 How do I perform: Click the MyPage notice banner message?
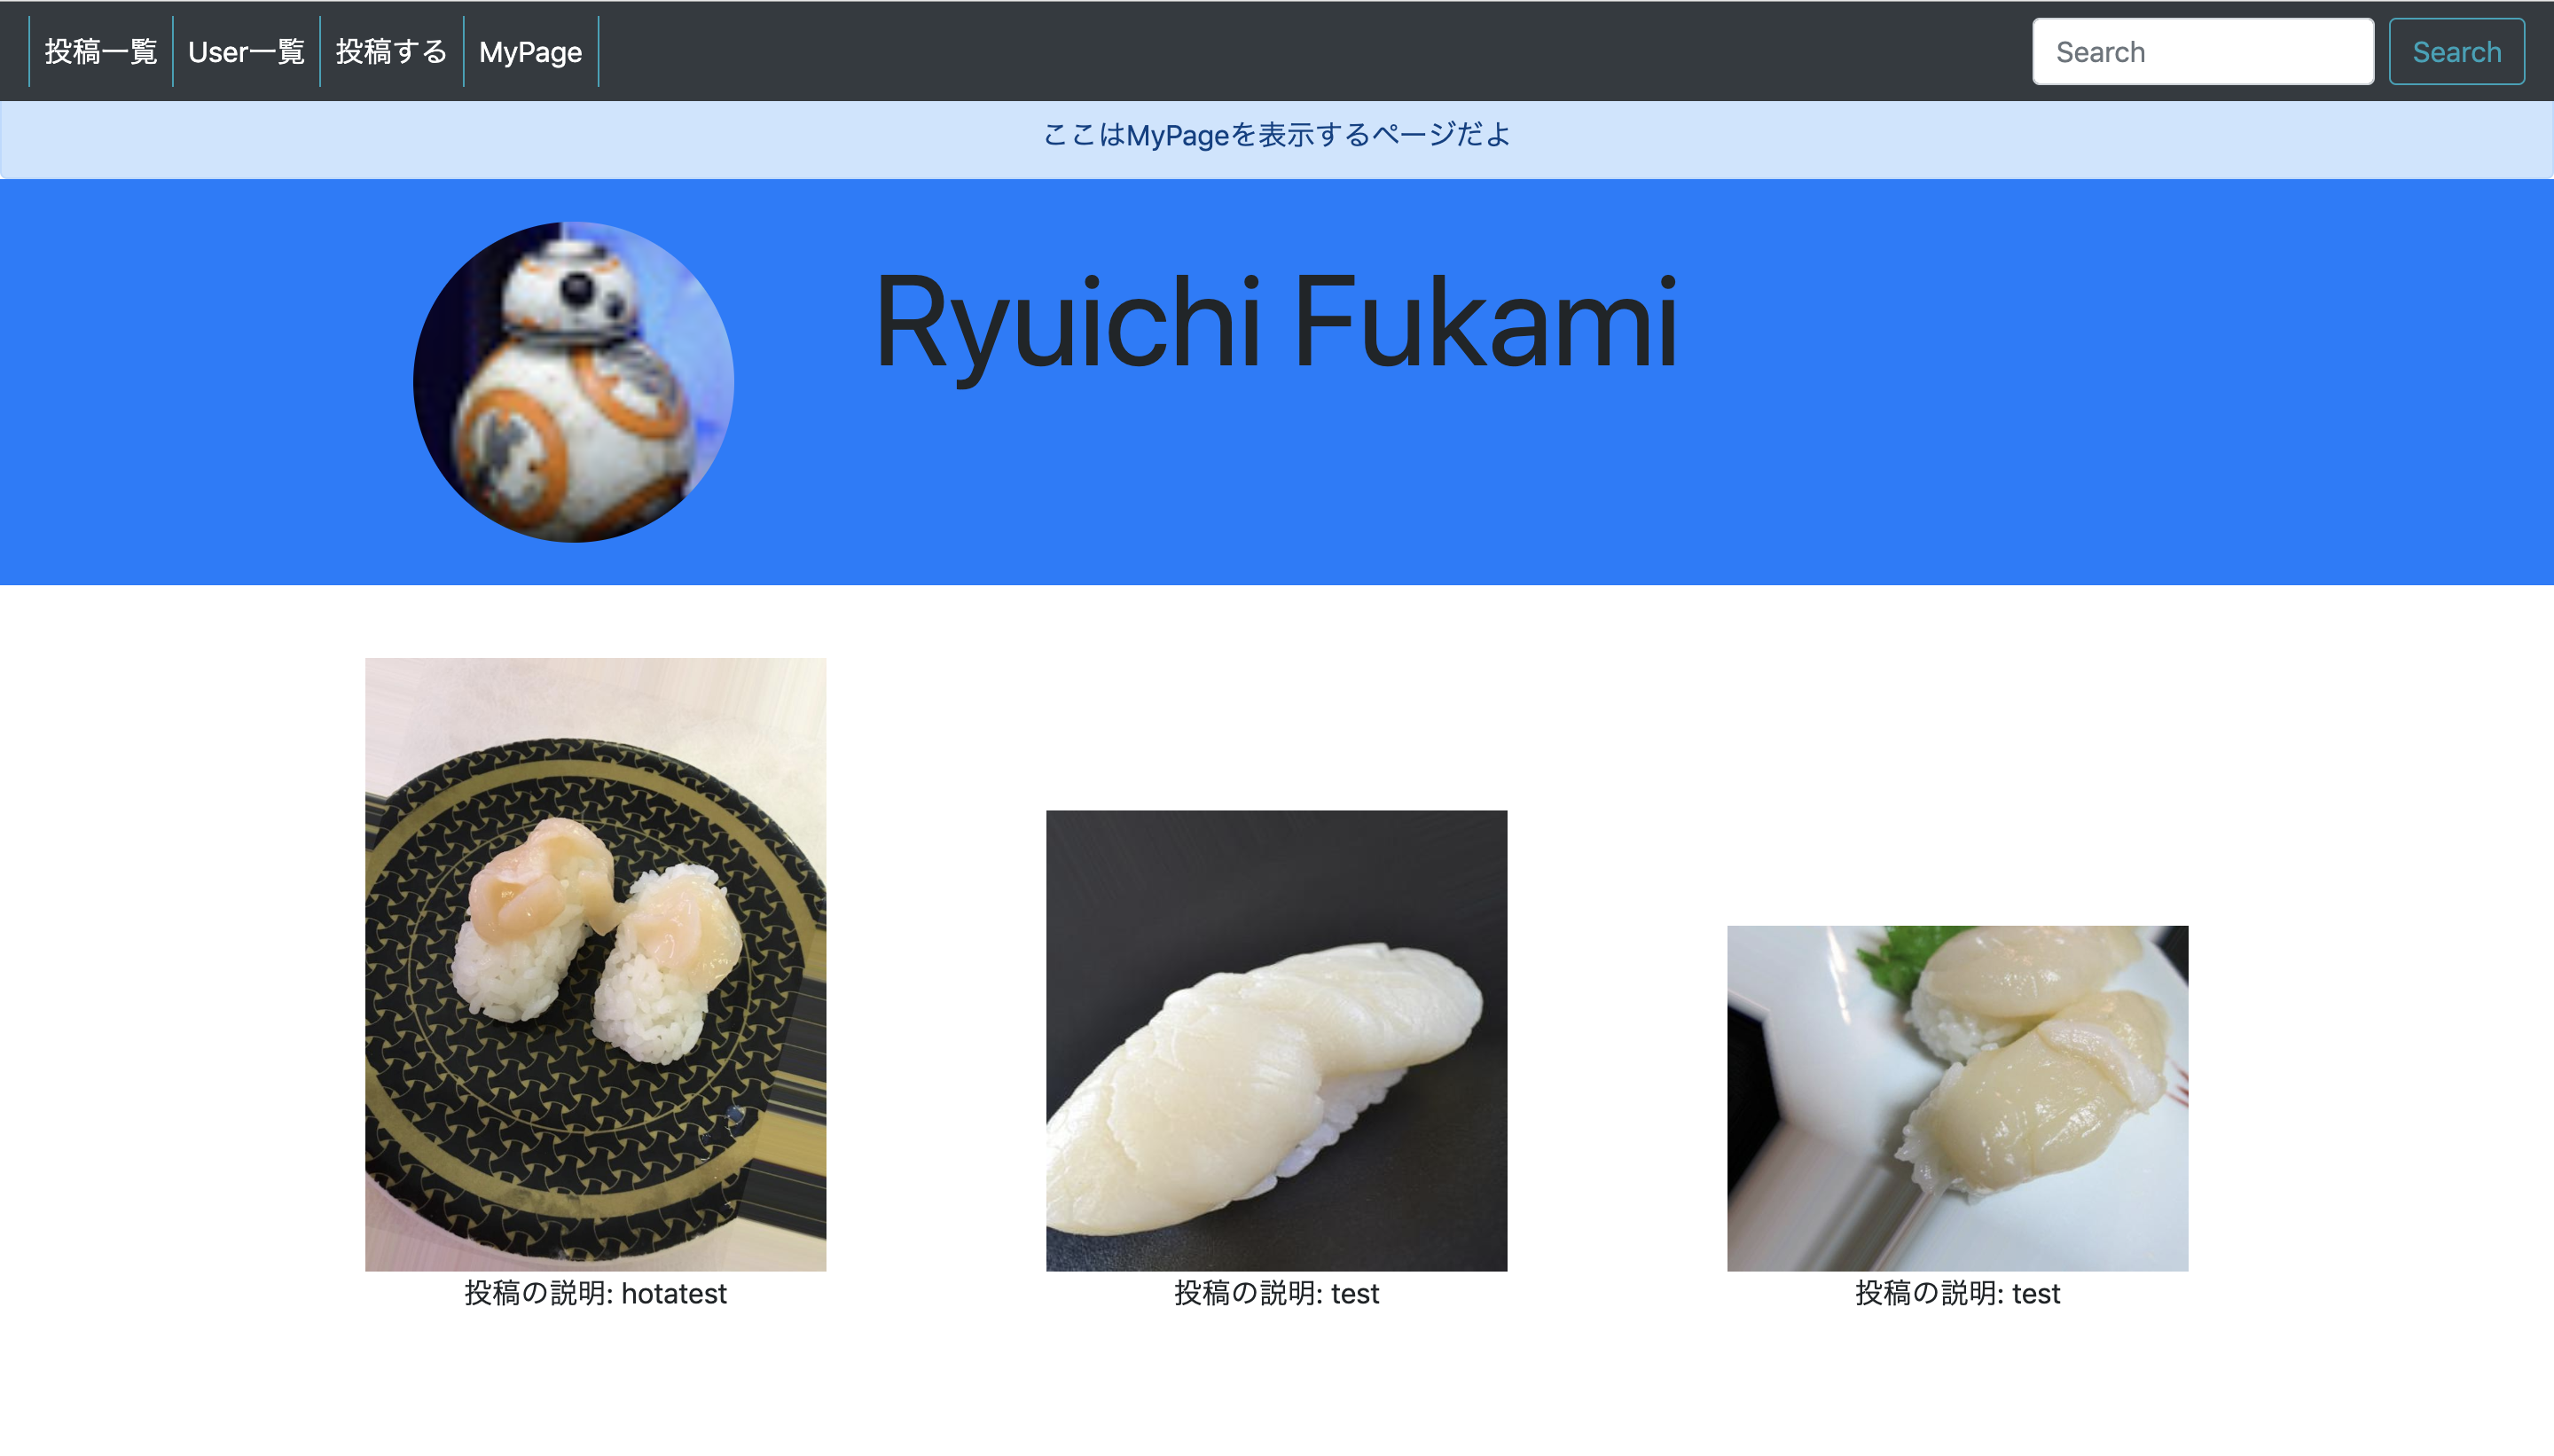pos(1276,137)
